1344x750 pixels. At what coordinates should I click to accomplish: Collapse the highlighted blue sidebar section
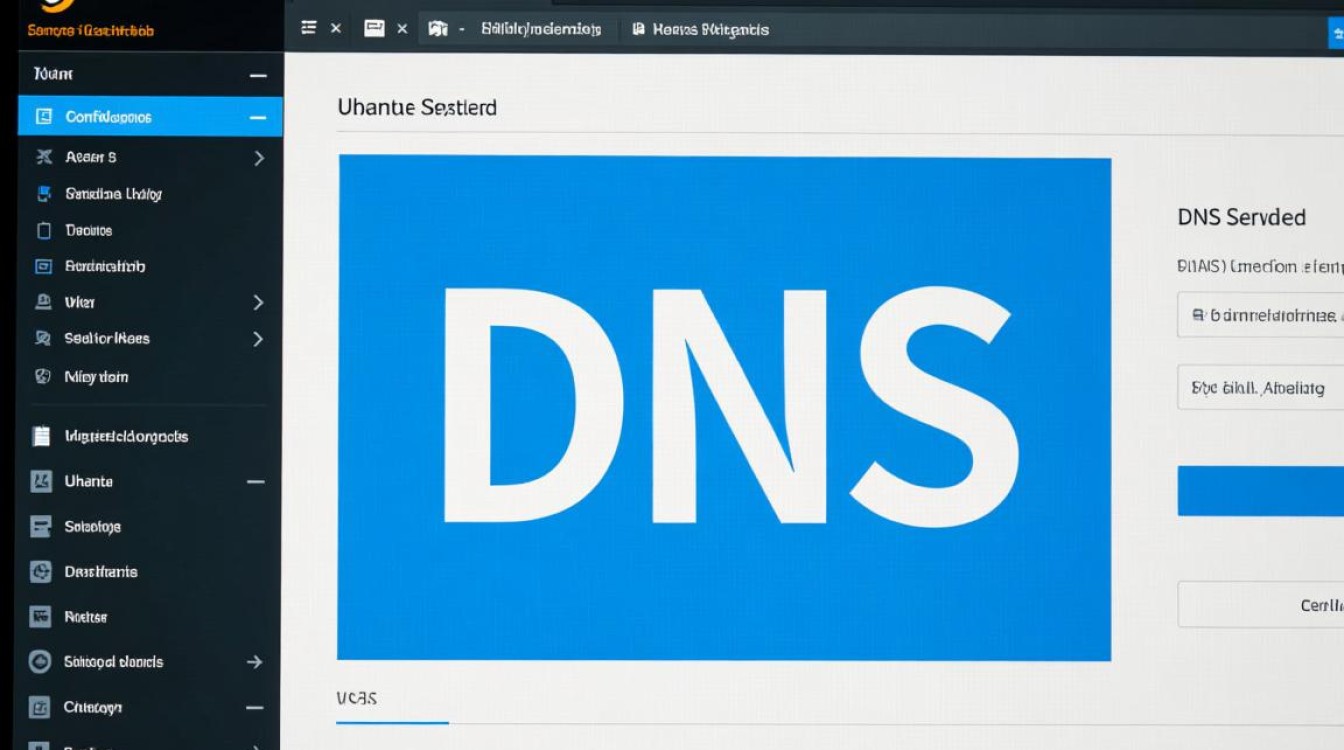(x=258, y=117)
